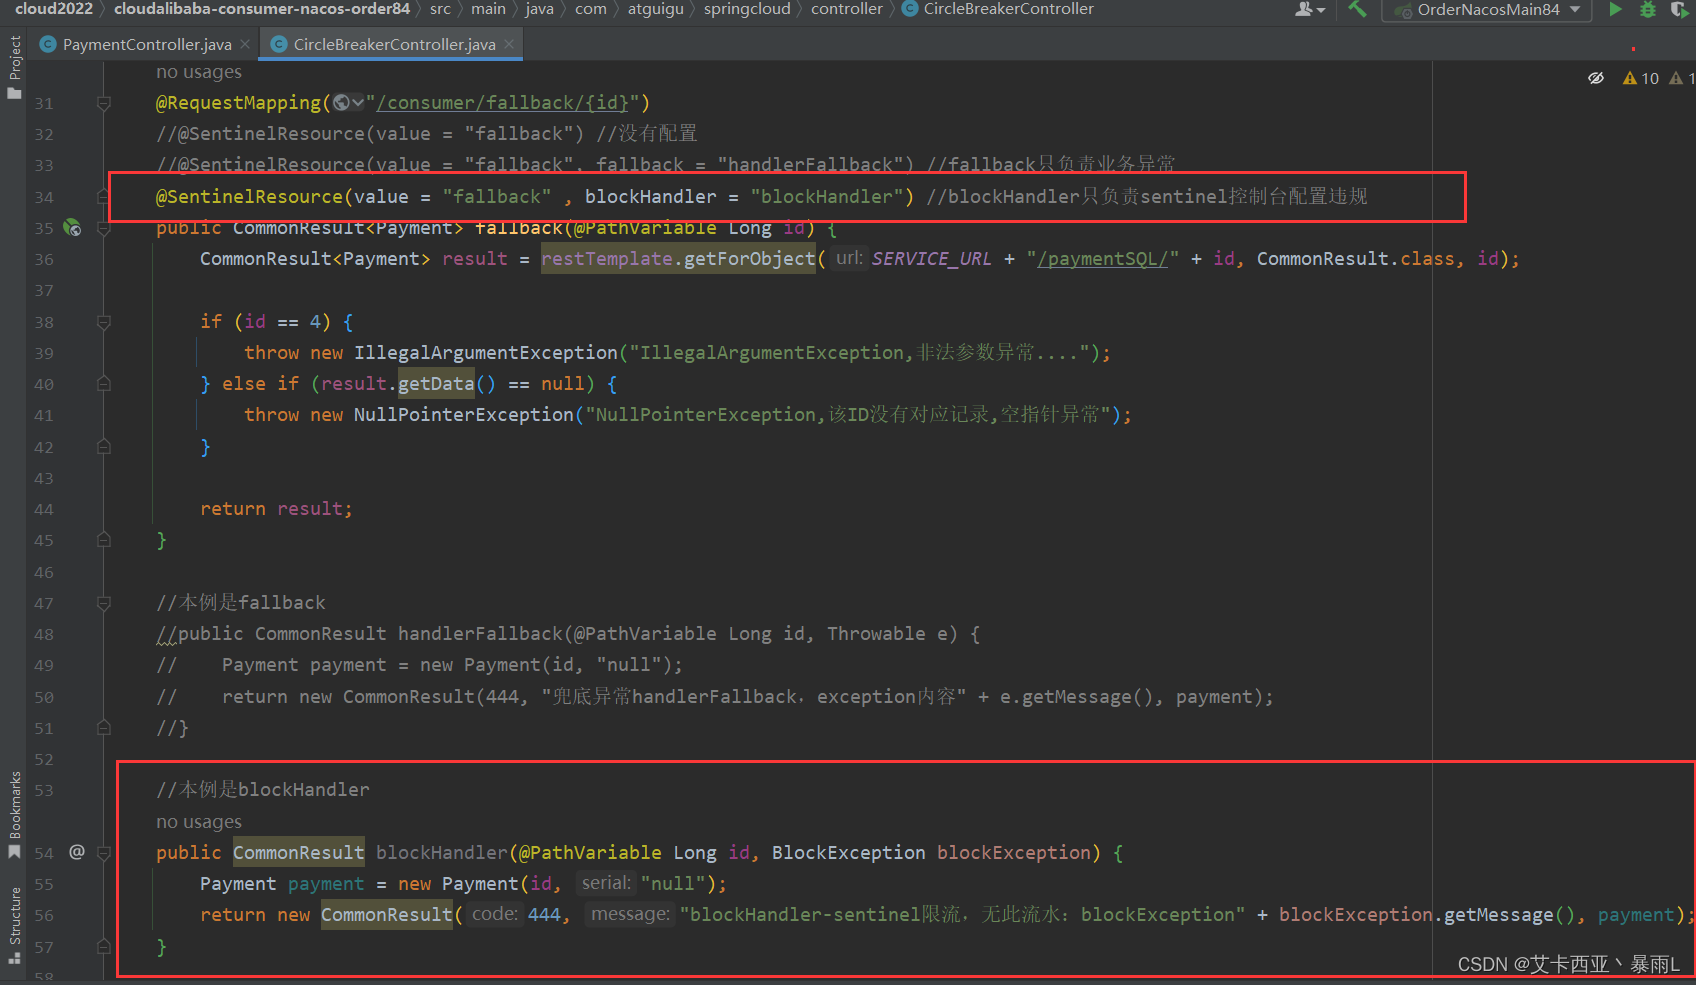The width and height of the screenshot is (1696, 985).
Task: Click the //本例是fallback comment
Action: [241, 603]
